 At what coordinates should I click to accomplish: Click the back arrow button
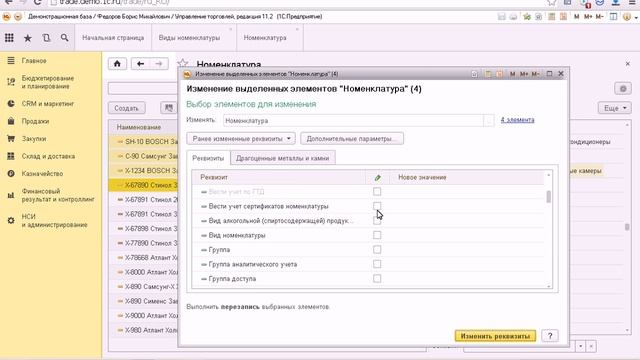point(140,64)
